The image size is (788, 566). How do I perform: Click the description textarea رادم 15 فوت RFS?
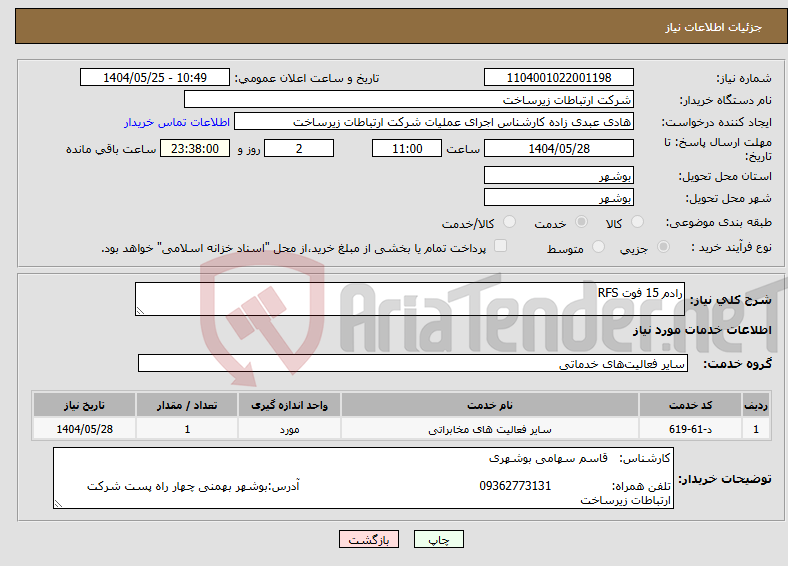pos(410,299)
